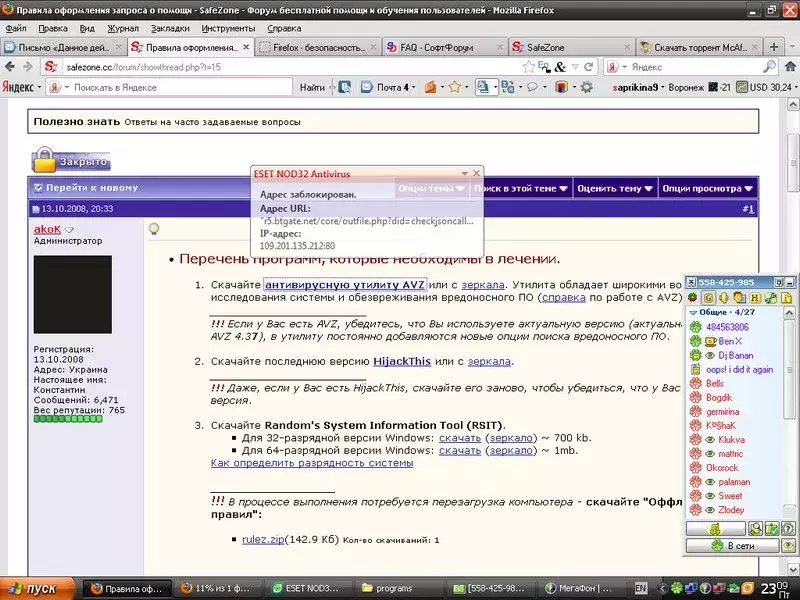The image size is (800, 600).
Task: Click the akoK avatar image
Action: [72, 294]
